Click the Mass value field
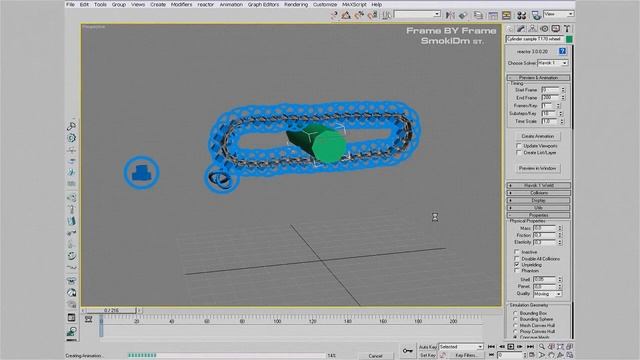 click(544, 228)
